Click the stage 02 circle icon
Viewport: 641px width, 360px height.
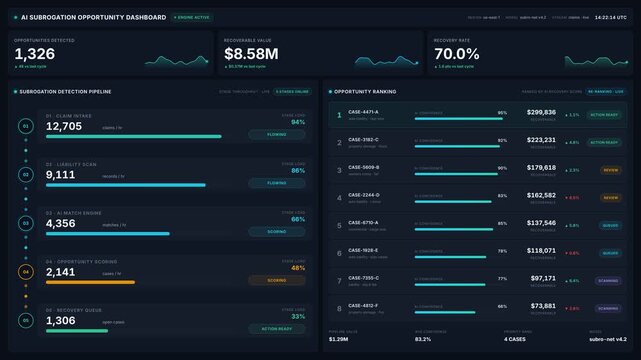(x=26, y=175)
